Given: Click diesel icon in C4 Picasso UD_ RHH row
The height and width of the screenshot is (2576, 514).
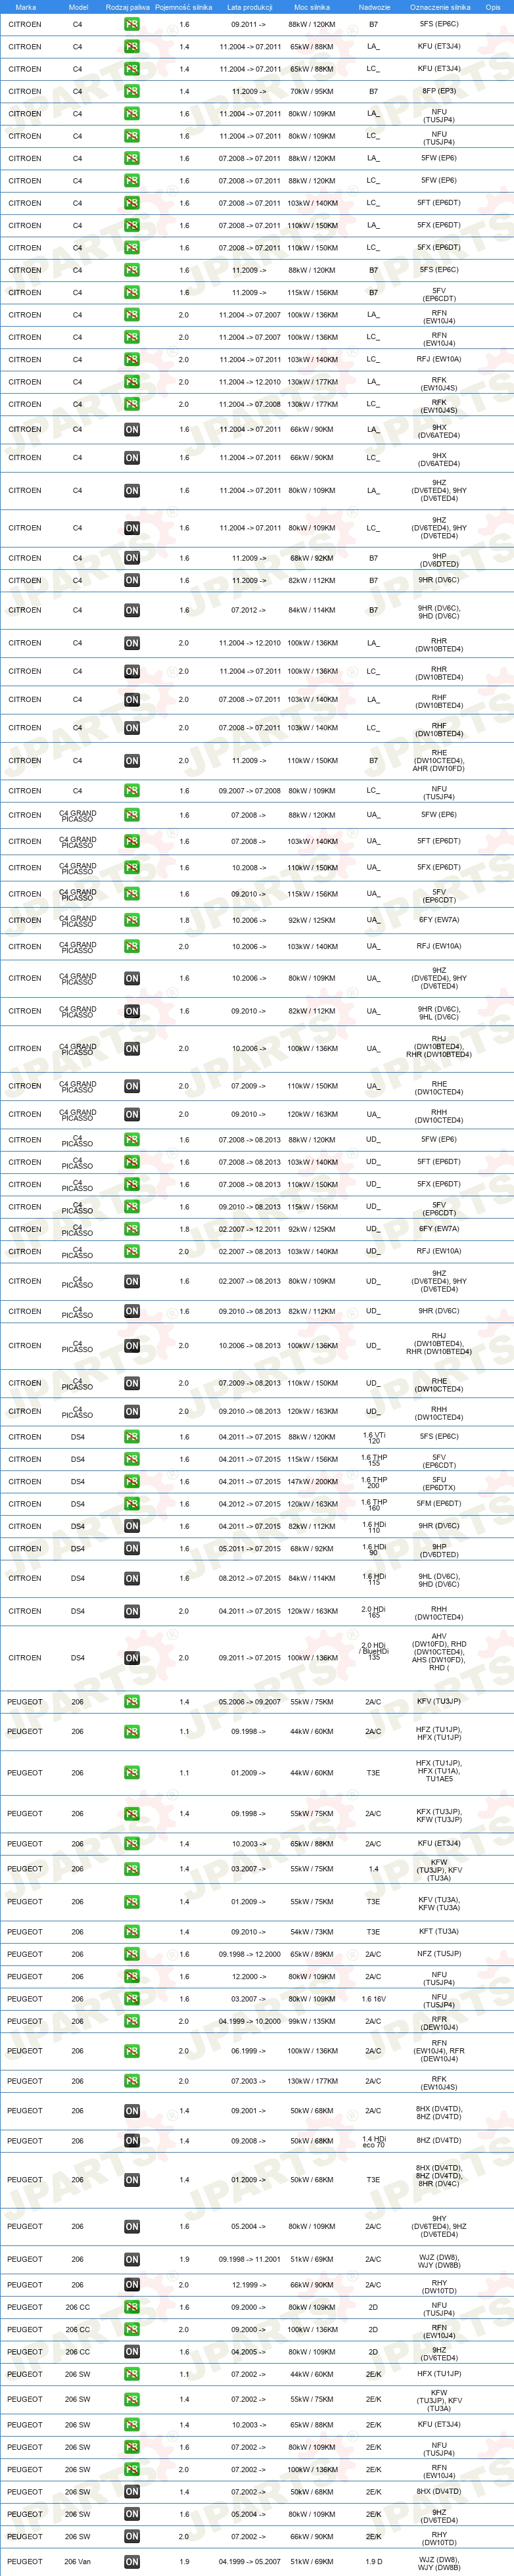Looking at the screenshot, I should 132,1411.
